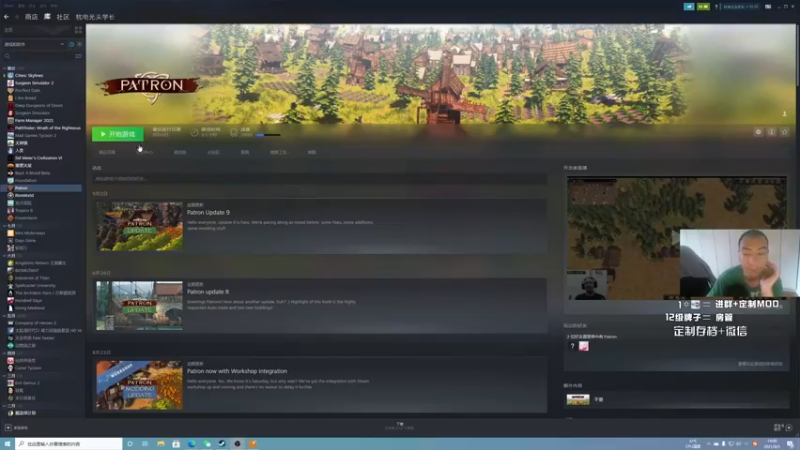Select Foundation in the library list
800x450 pixels.
(26, 181)
